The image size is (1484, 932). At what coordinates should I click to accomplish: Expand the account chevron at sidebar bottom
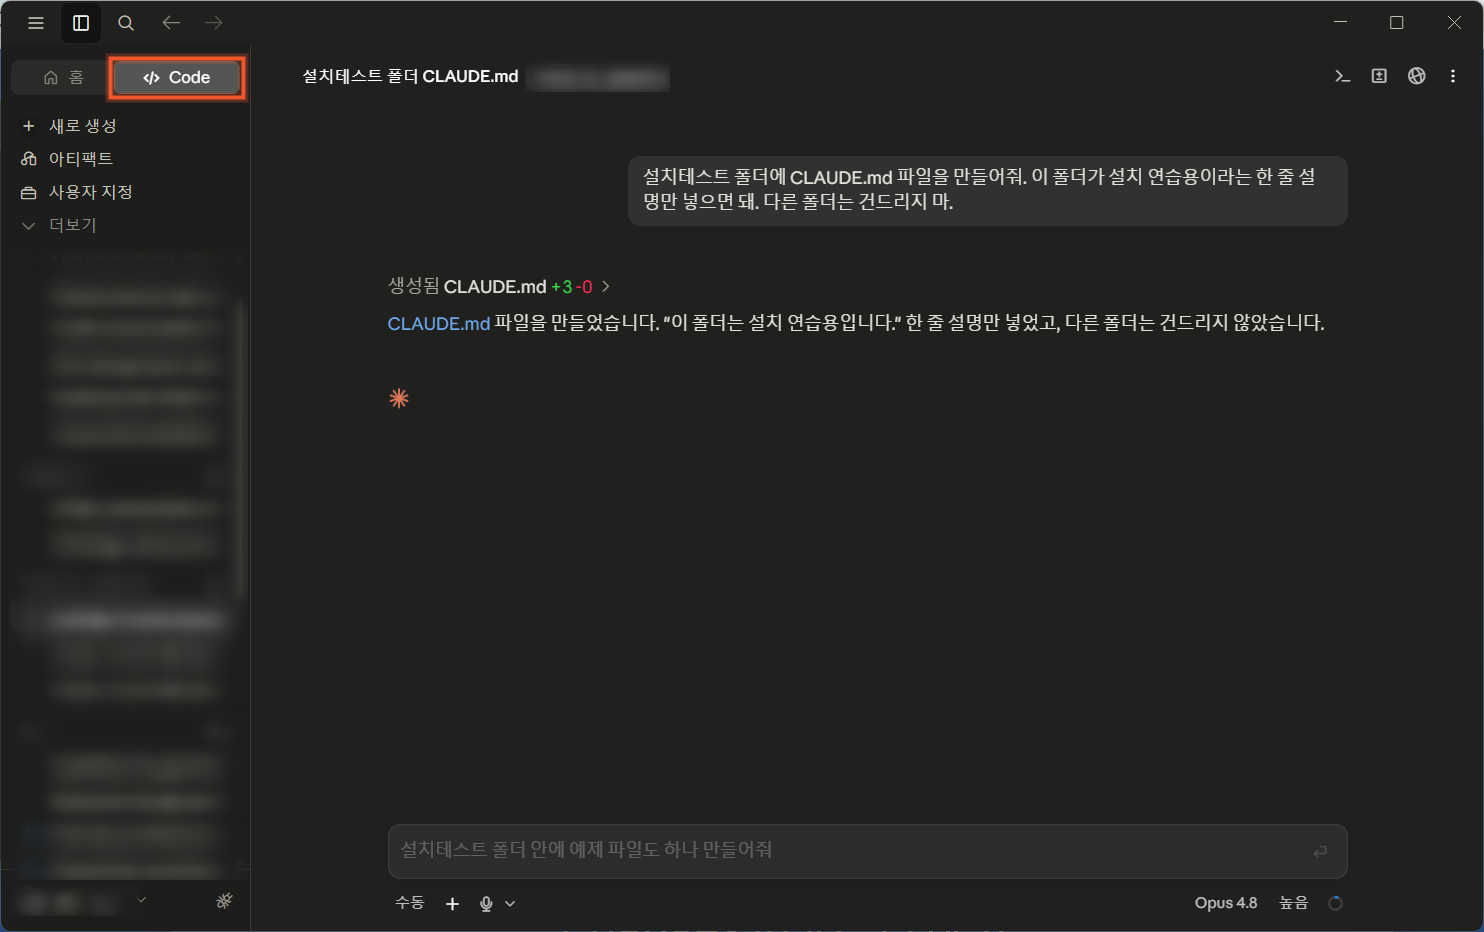141,900
